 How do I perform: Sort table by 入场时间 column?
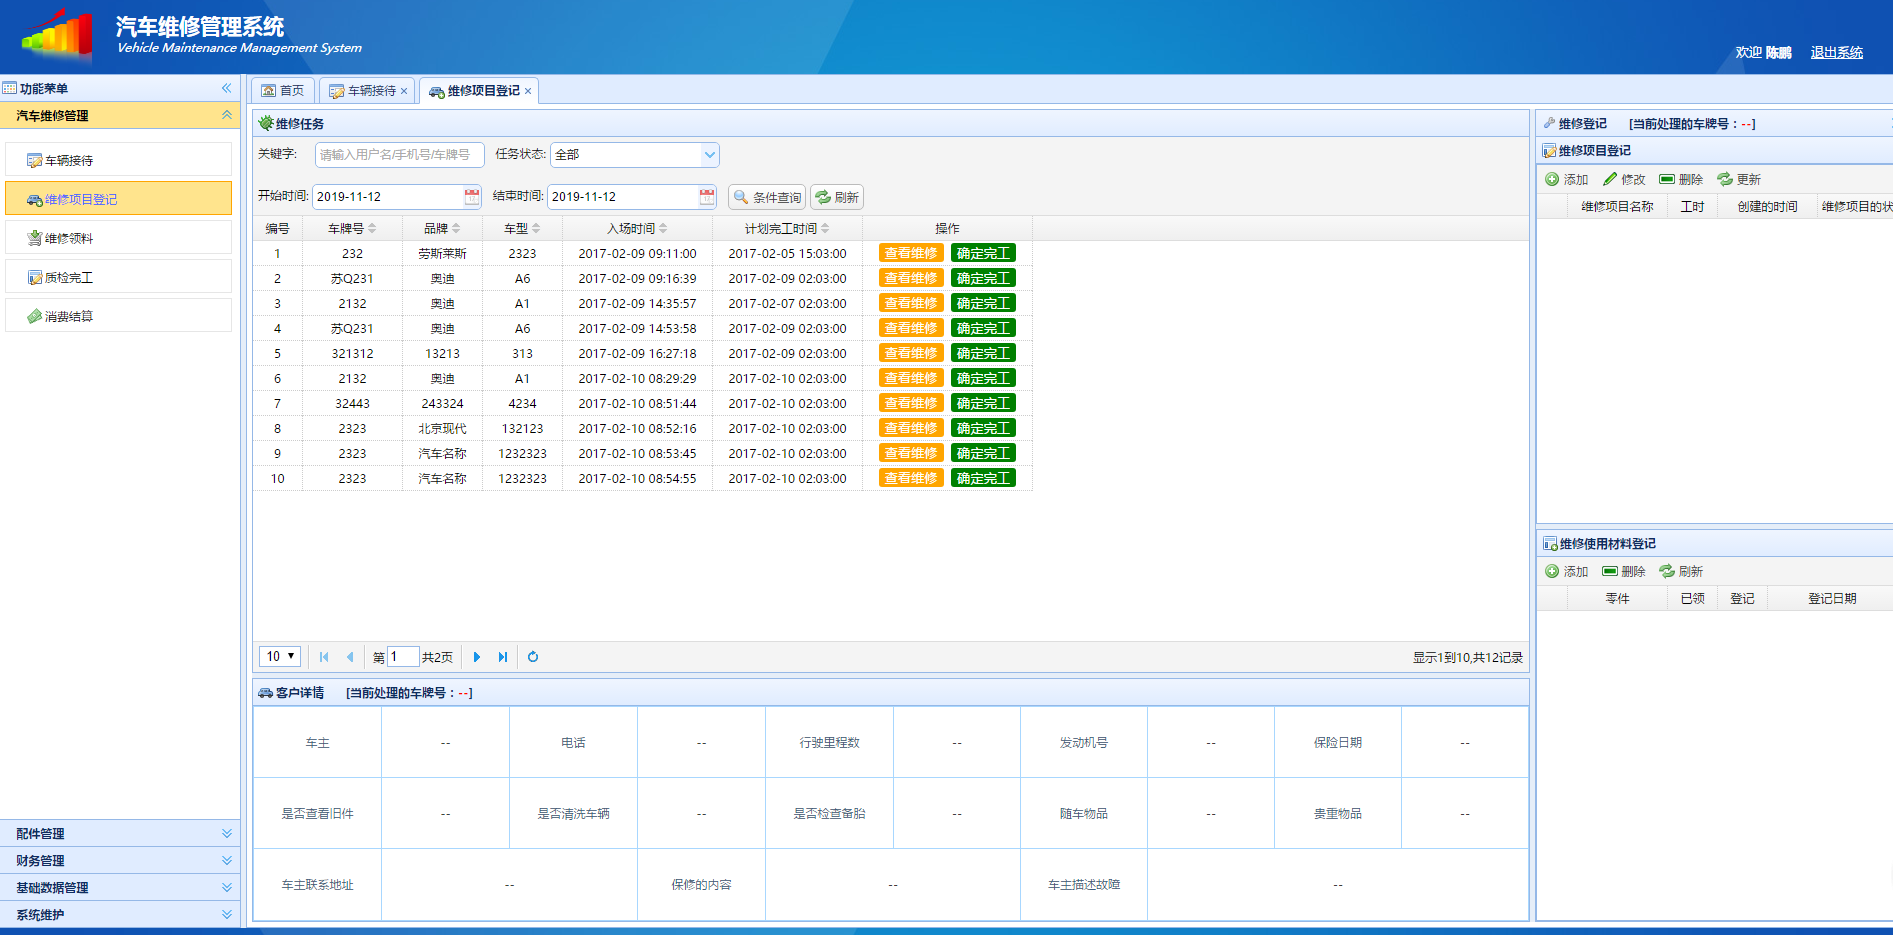pos(637,228)
